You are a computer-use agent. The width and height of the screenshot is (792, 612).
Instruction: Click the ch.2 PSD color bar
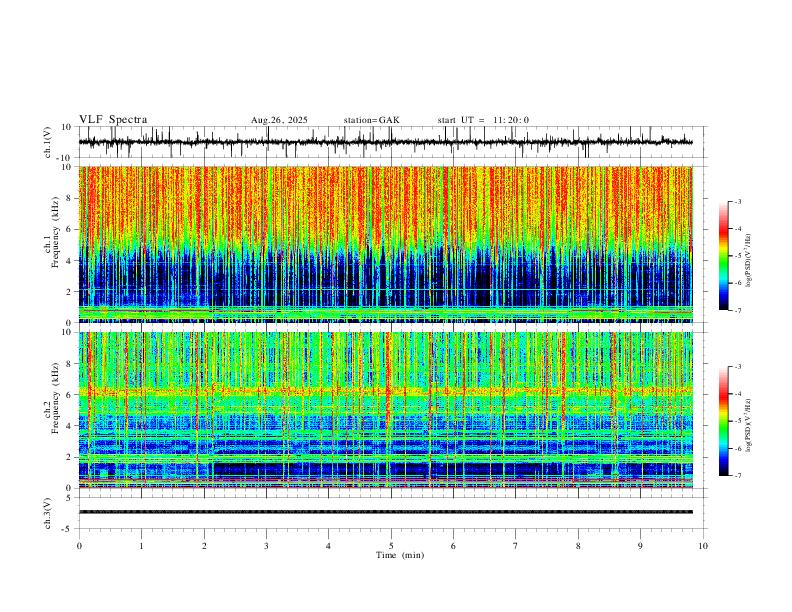point(724,421)
